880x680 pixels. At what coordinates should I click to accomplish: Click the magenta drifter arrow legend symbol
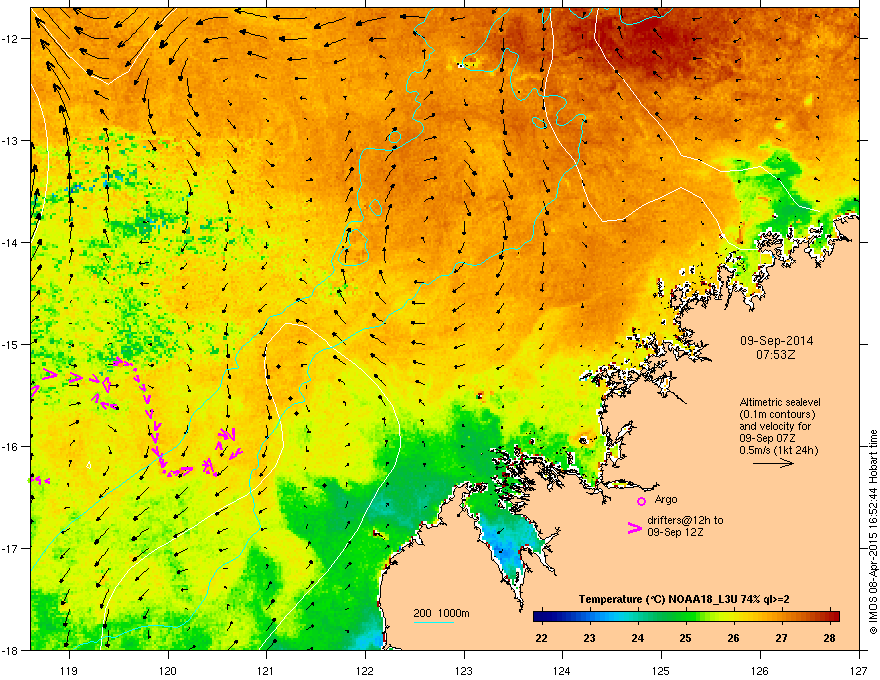[x=634, y=527]
